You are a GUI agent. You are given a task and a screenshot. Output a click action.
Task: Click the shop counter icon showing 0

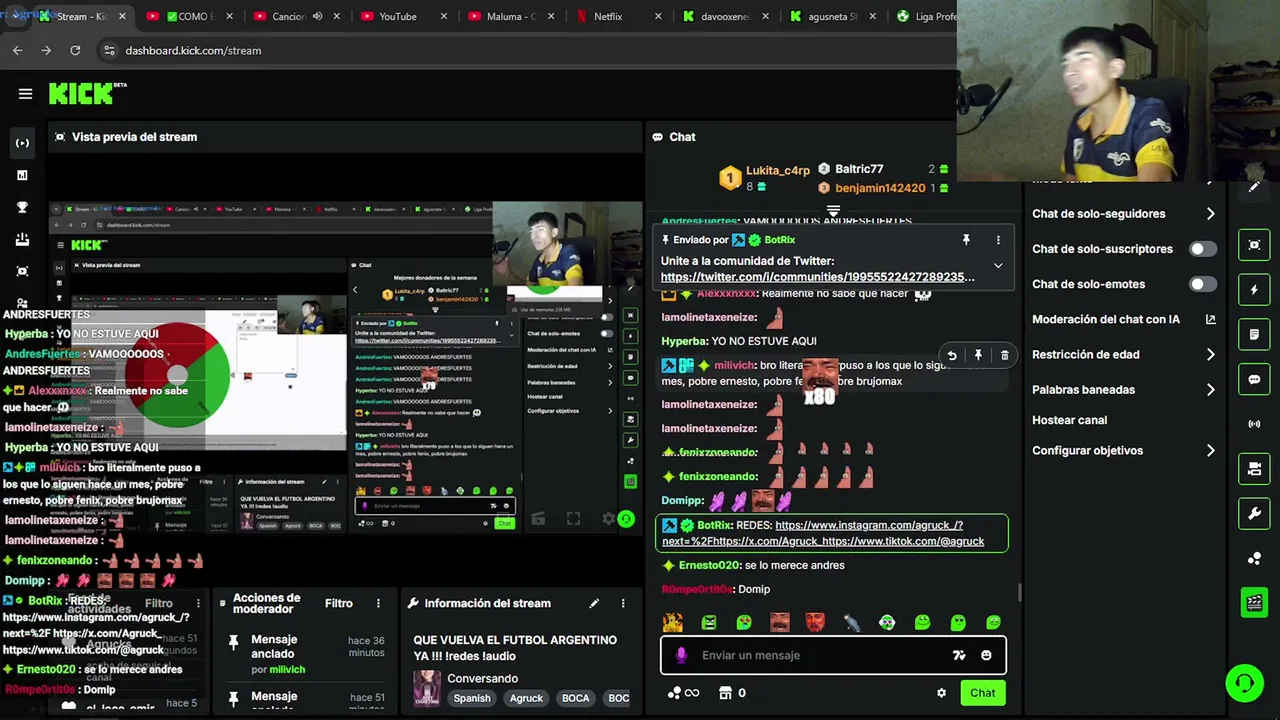[733, 693]
